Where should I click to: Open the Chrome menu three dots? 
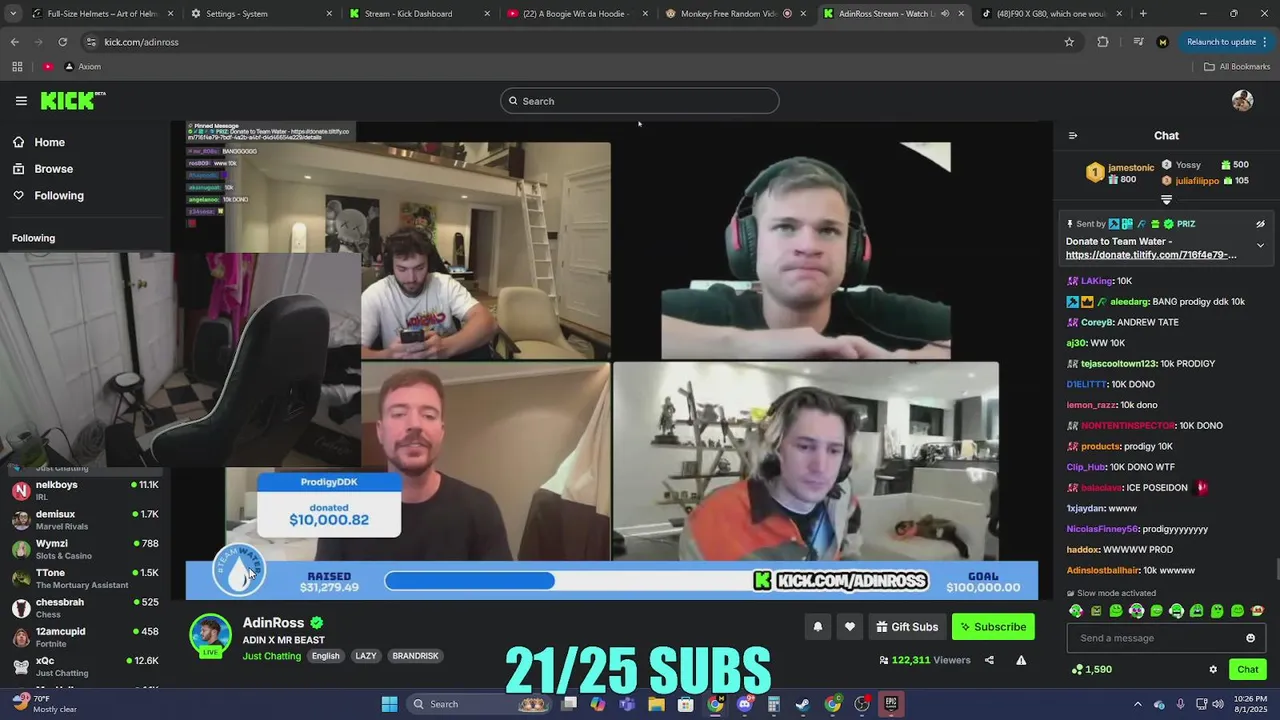pyautogui.click(x=1265, y=42)
